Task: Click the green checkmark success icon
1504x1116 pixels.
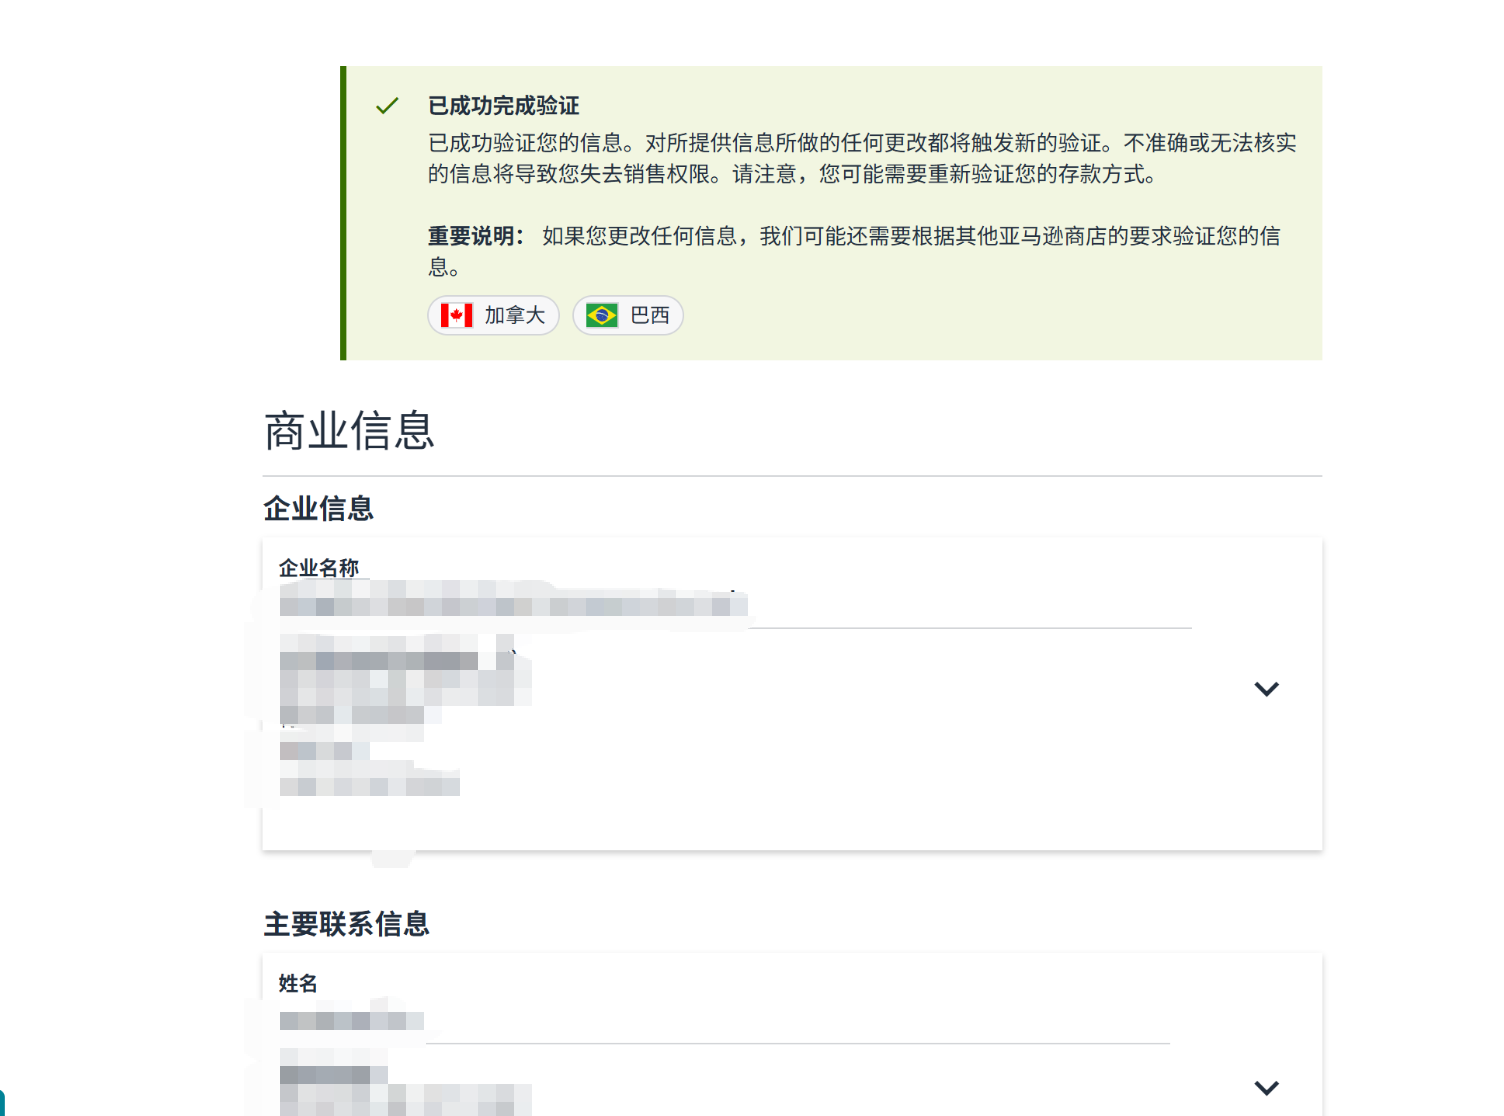Action: 387,105
